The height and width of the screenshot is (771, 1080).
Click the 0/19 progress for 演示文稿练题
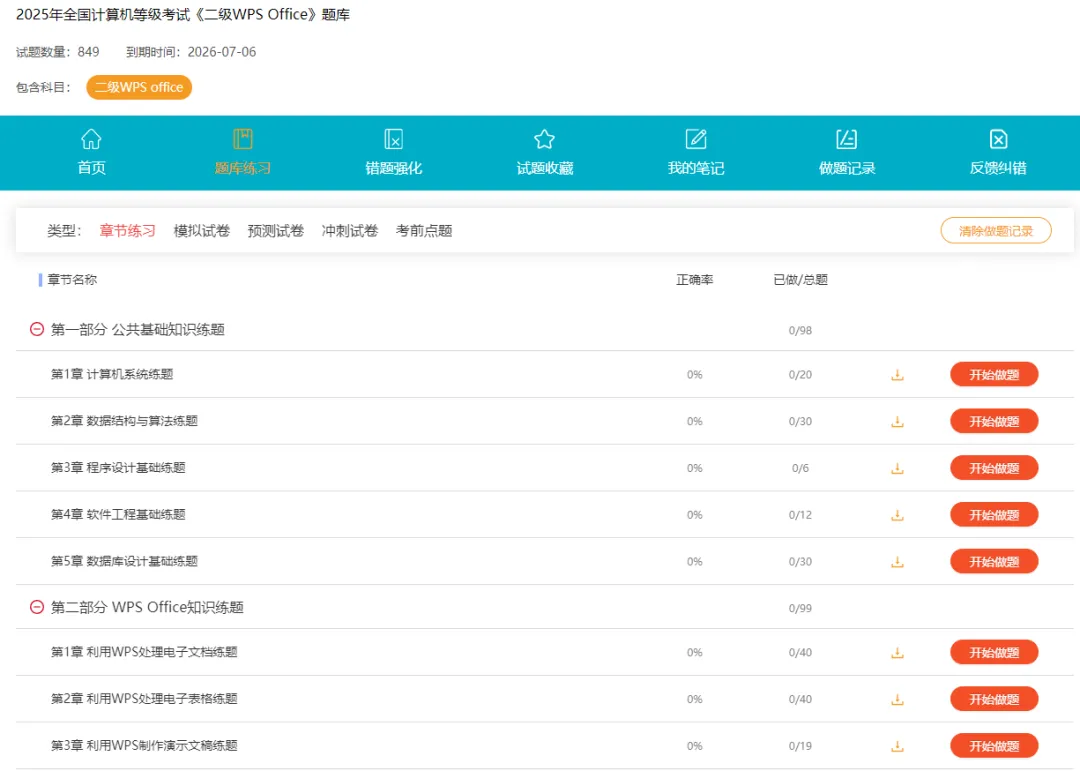tap(800, 746)
